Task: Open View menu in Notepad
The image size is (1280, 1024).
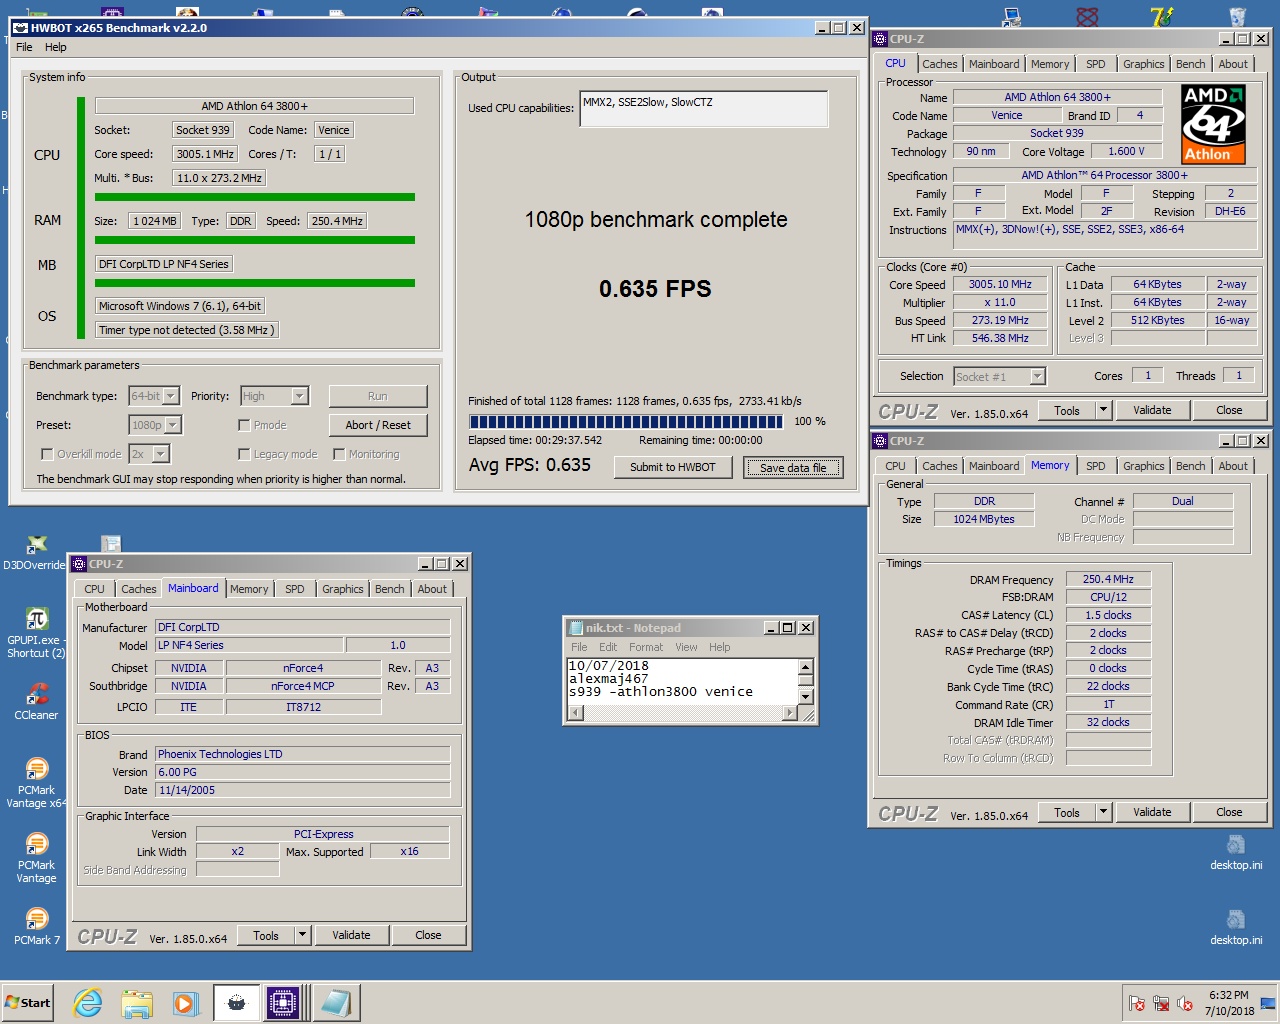Action: coord(686,647)
